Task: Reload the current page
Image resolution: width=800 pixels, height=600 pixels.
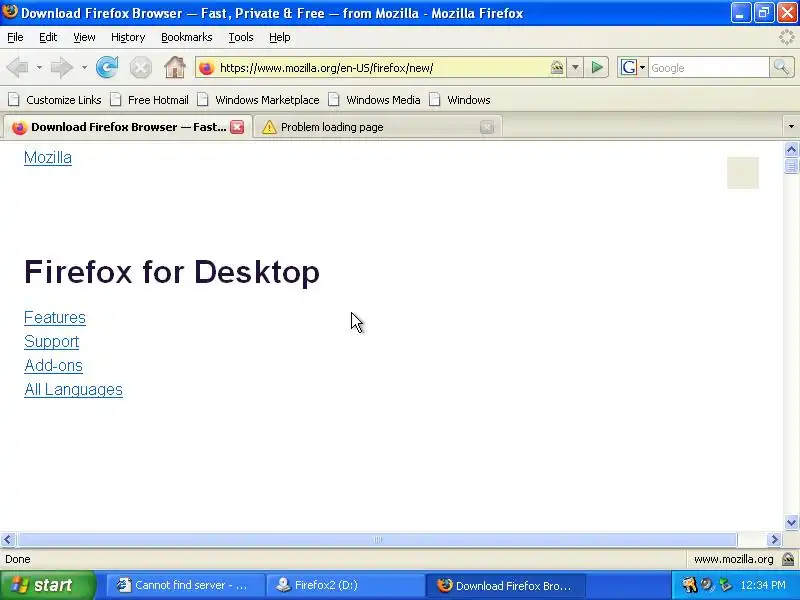Action: 107,67
